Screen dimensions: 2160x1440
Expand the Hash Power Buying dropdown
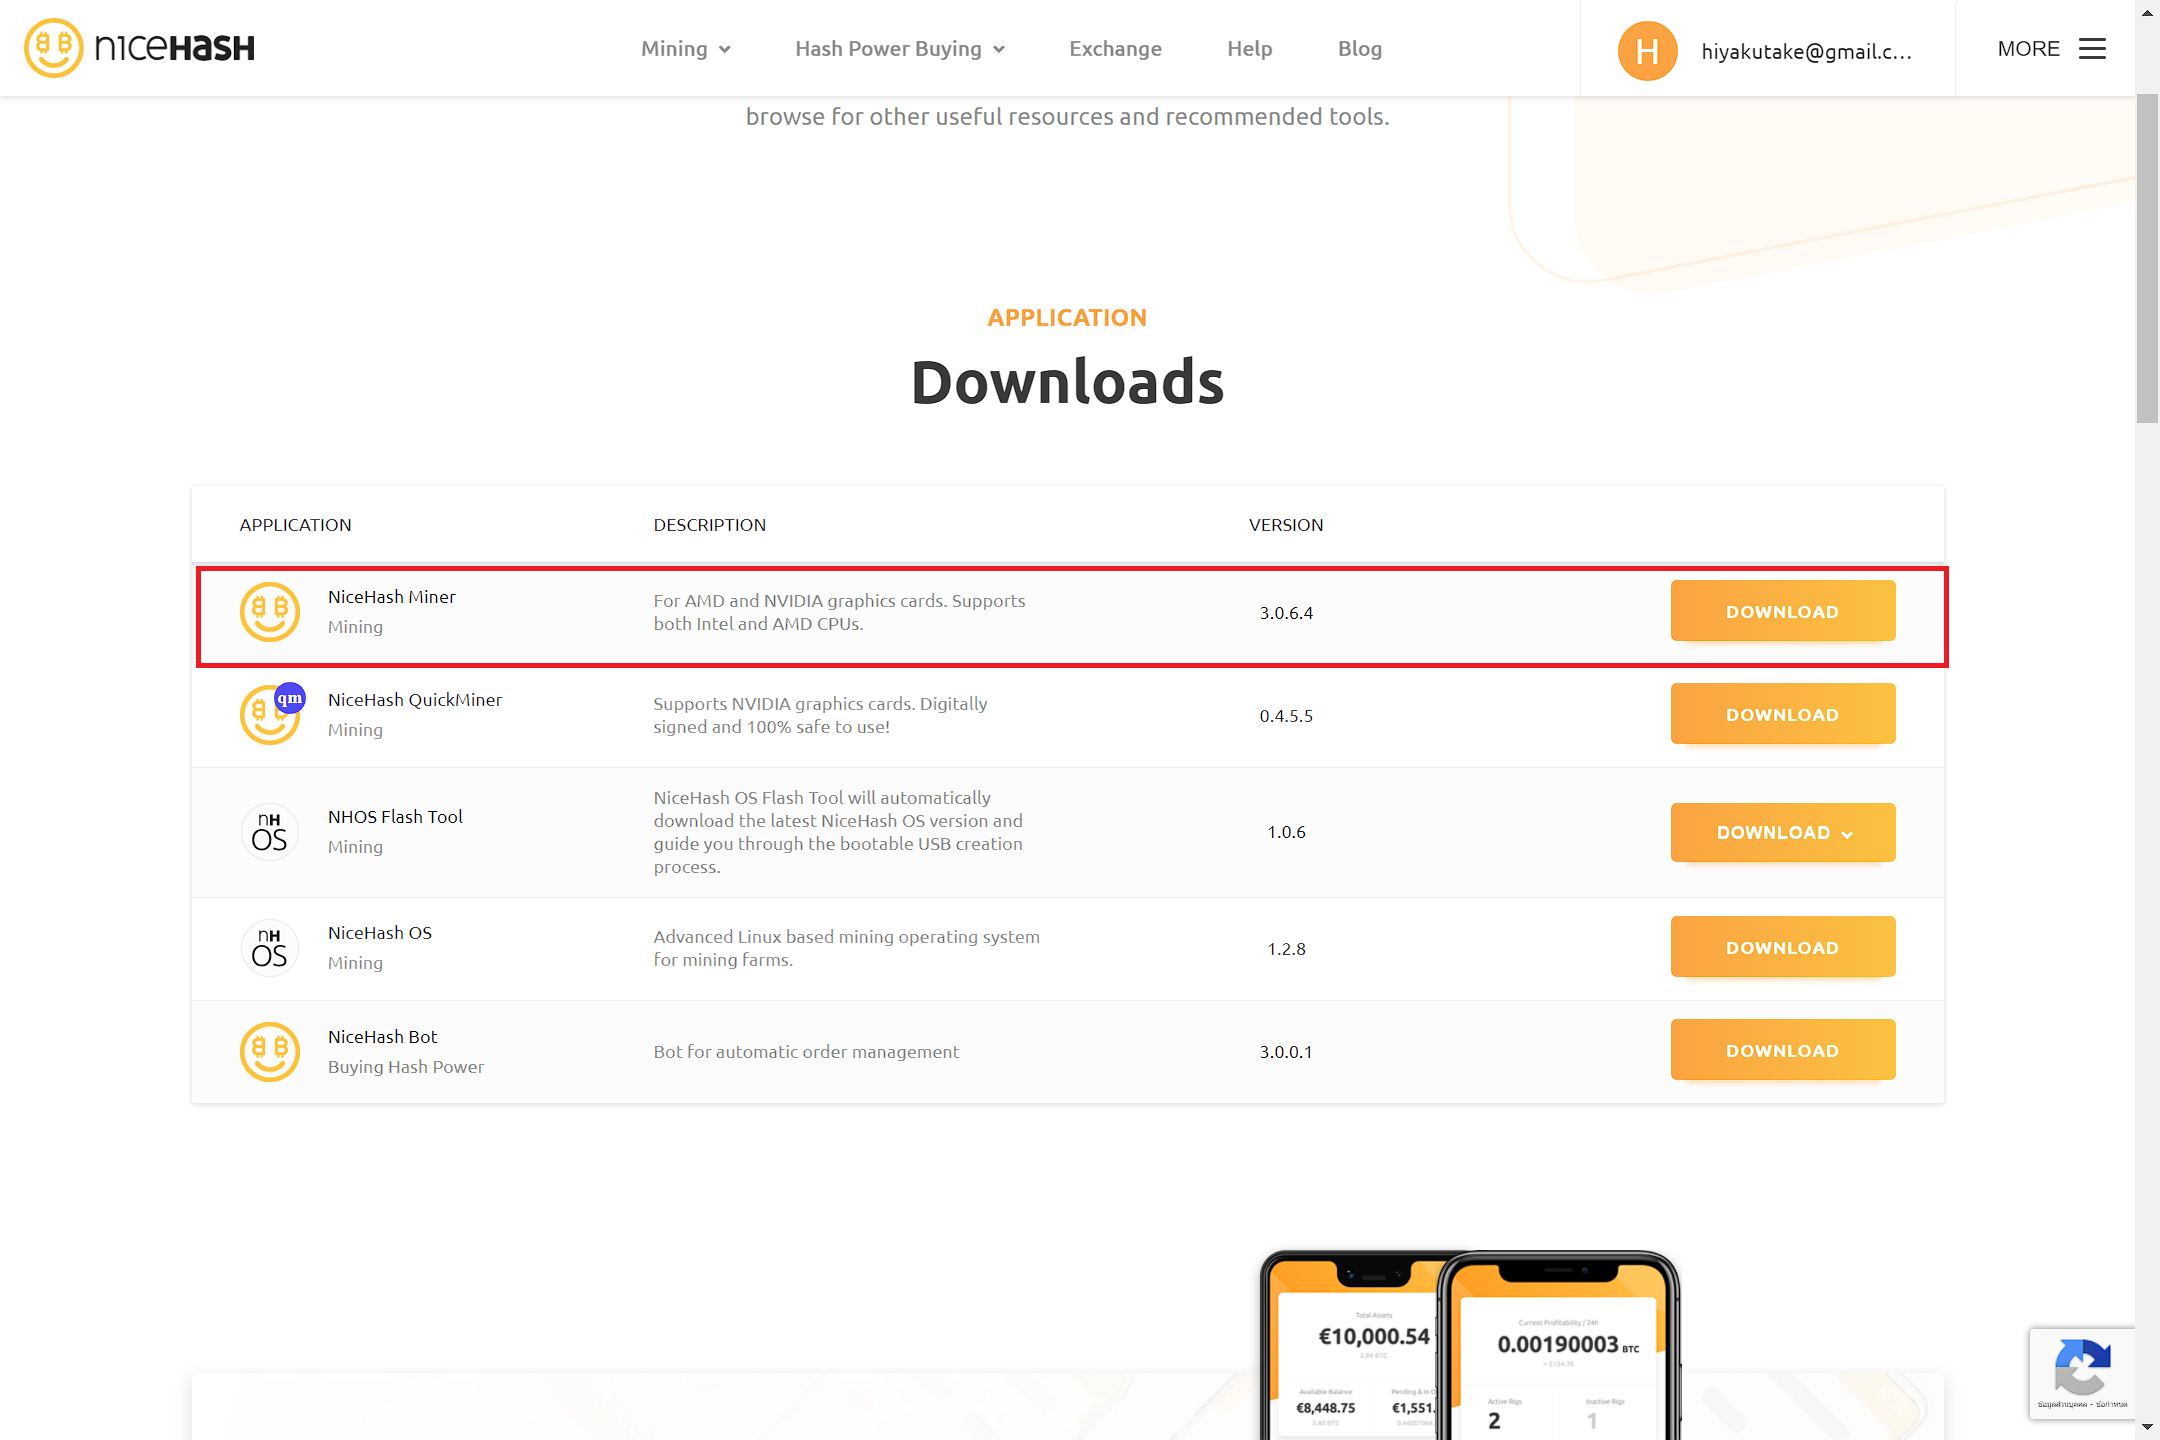click(900, 49)
